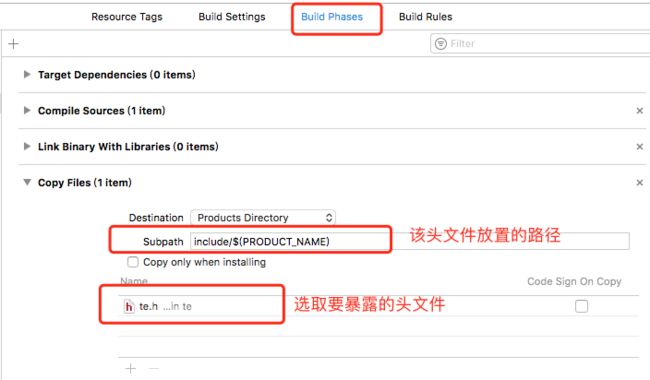Expand Target Dependencies section

pos(27,75)
